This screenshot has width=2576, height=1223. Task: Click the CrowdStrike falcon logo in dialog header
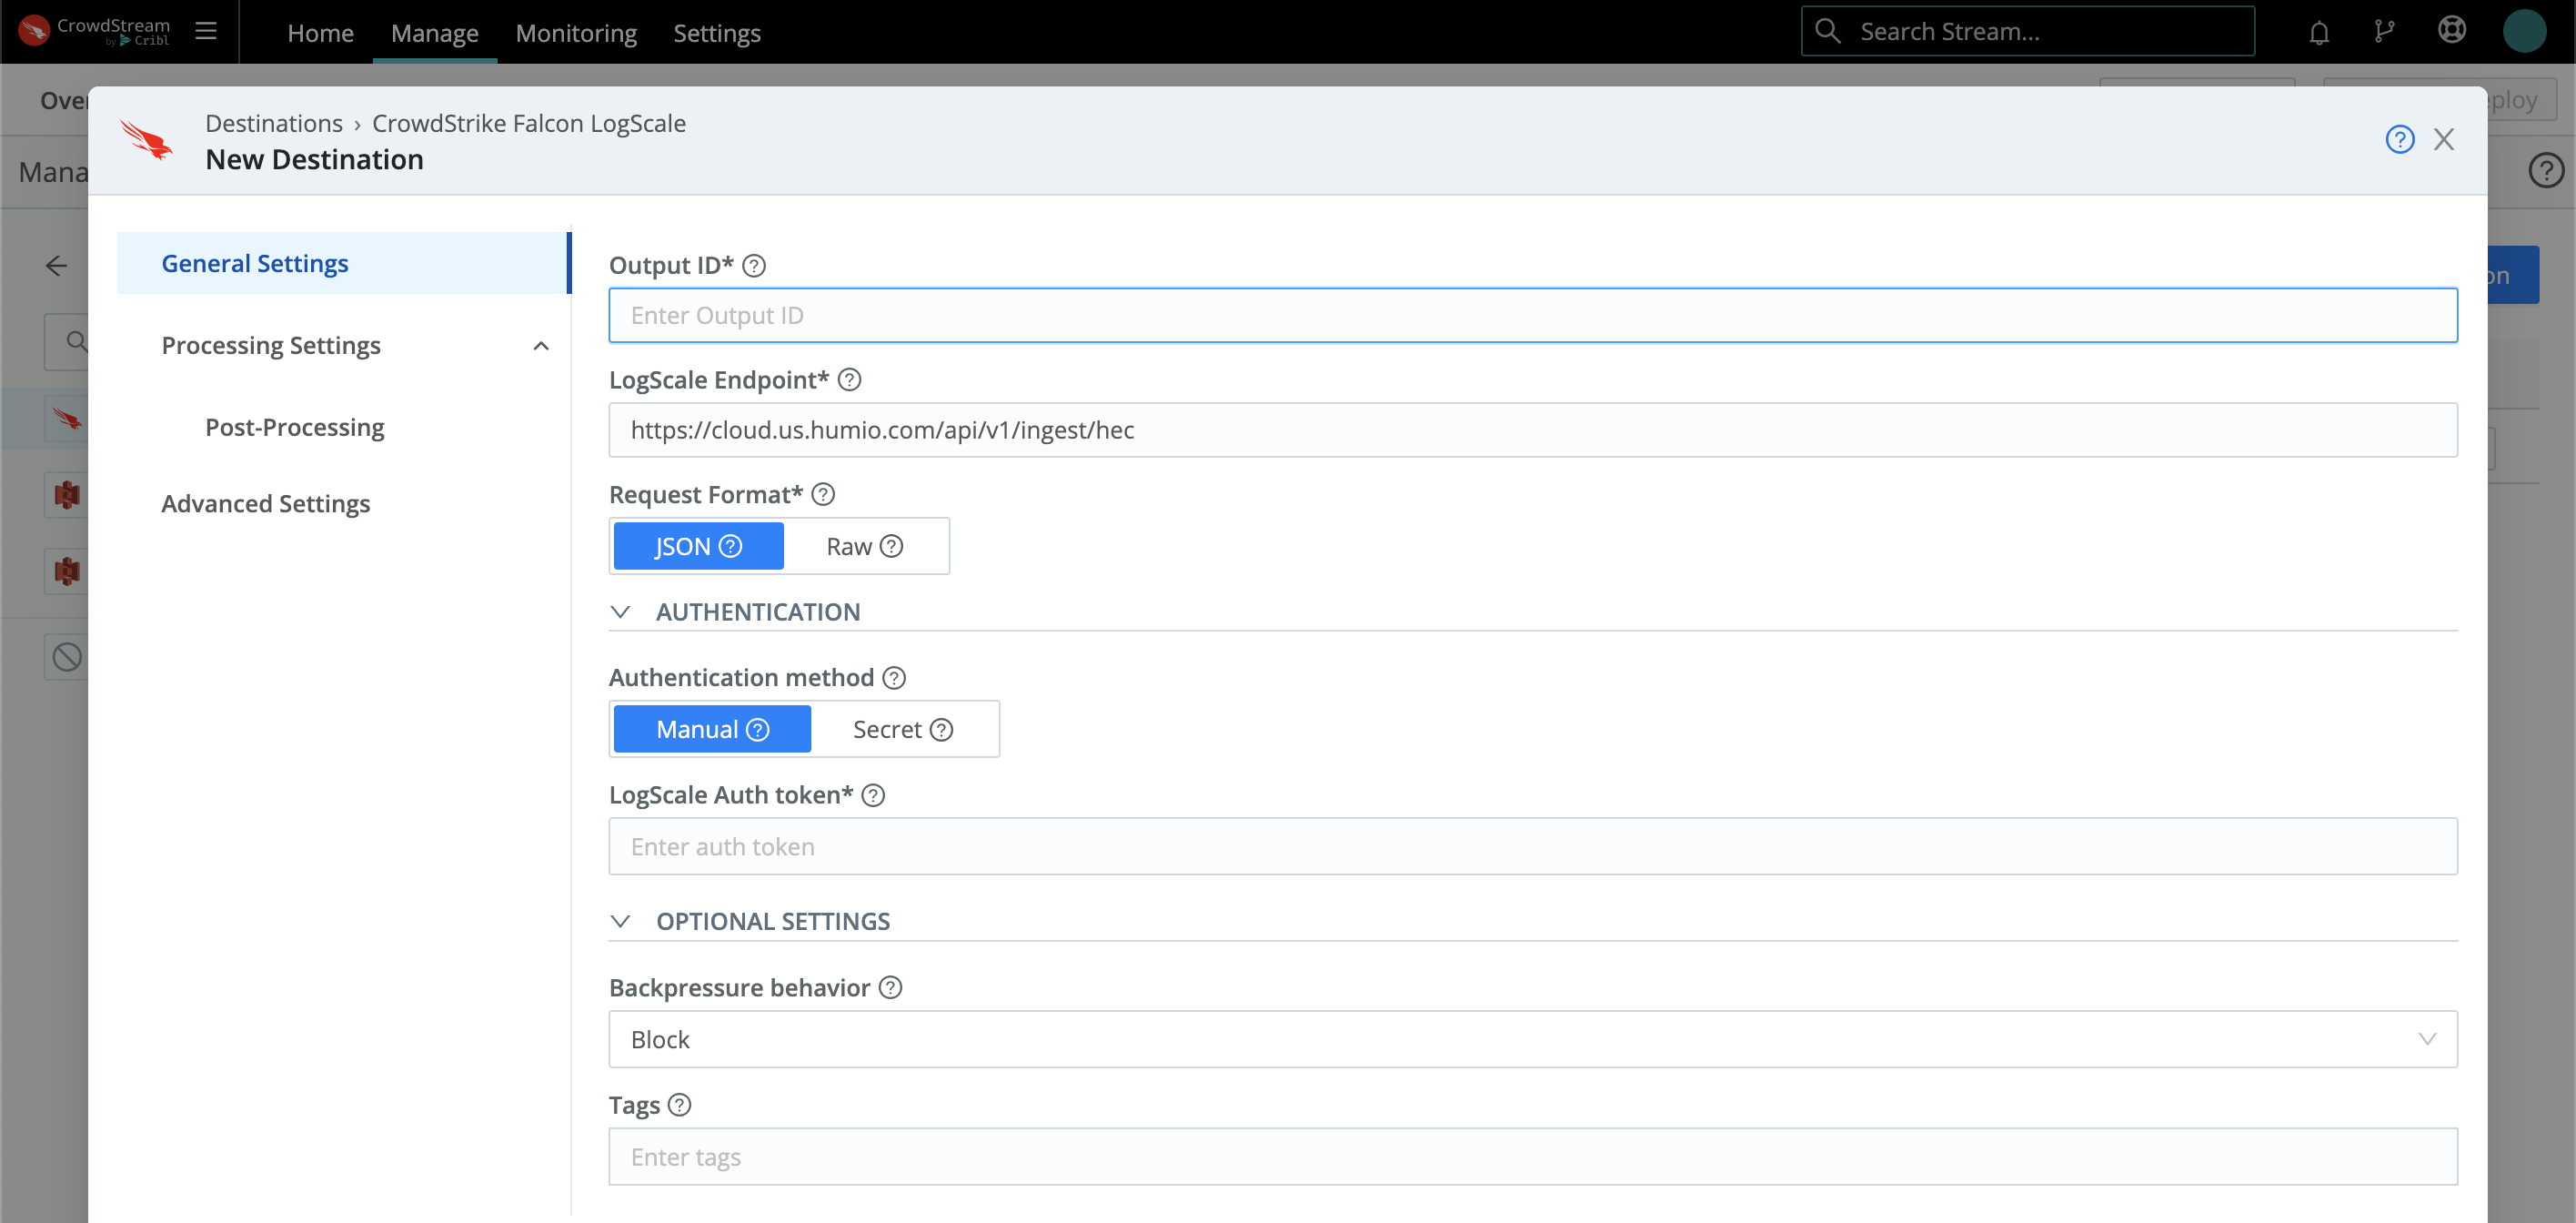(146, 139)
